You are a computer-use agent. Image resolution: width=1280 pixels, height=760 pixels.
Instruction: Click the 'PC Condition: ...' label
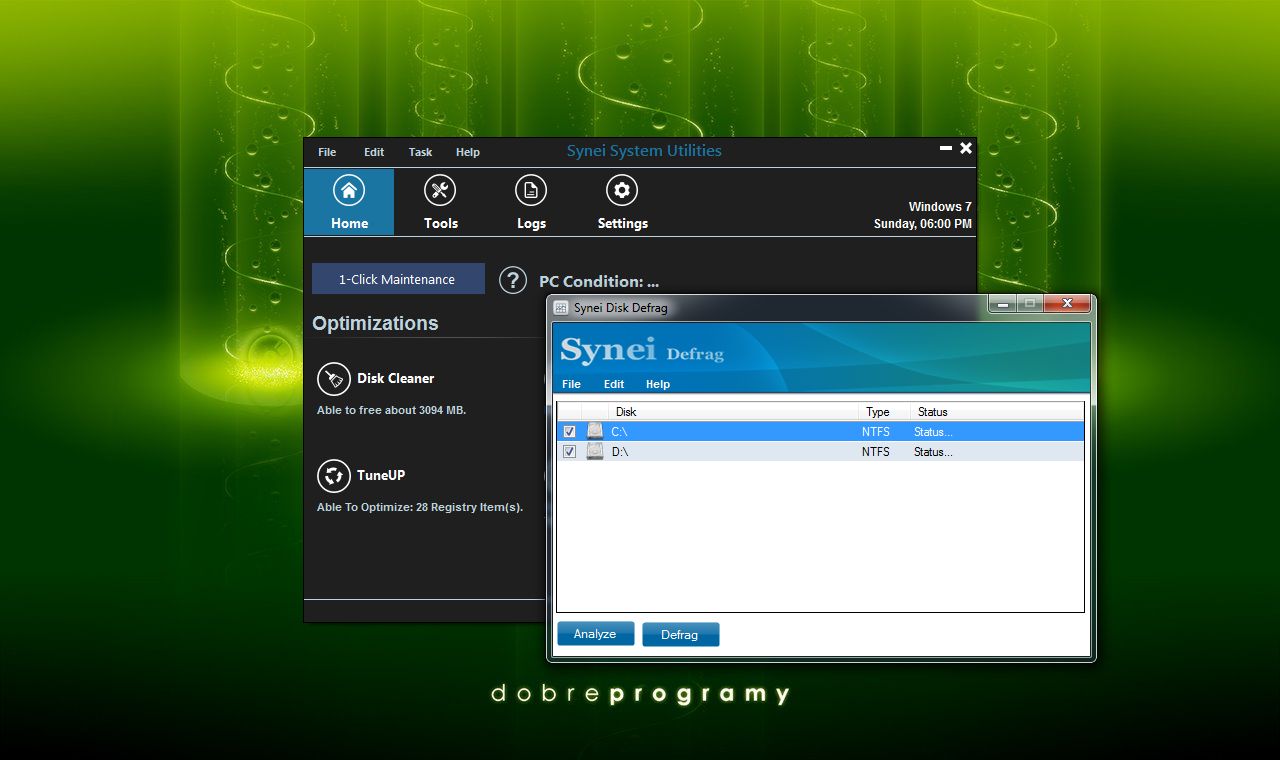click(598, 281)
